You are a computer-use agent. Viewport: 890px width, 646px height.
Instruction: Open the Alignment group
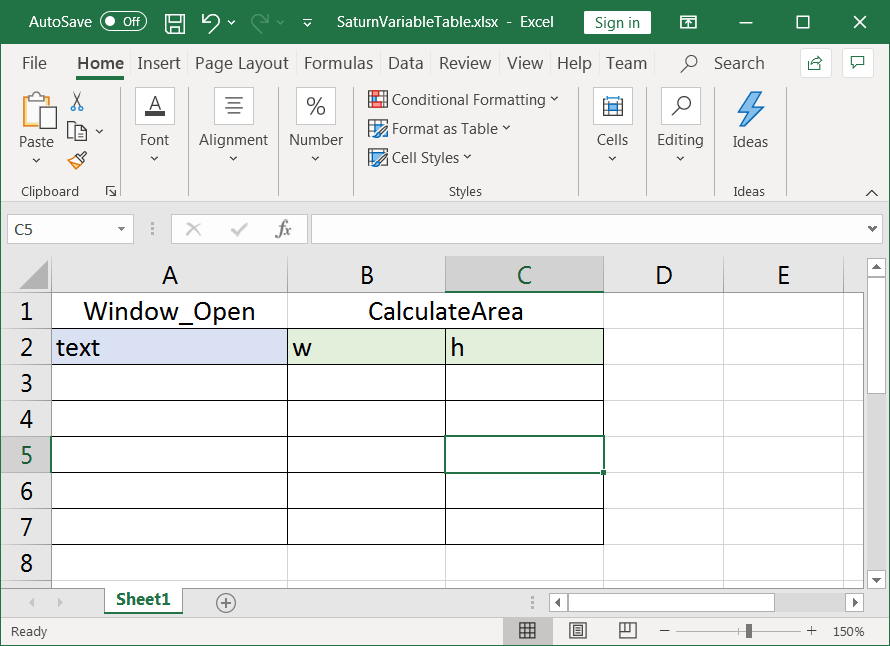tap(233, 126)
